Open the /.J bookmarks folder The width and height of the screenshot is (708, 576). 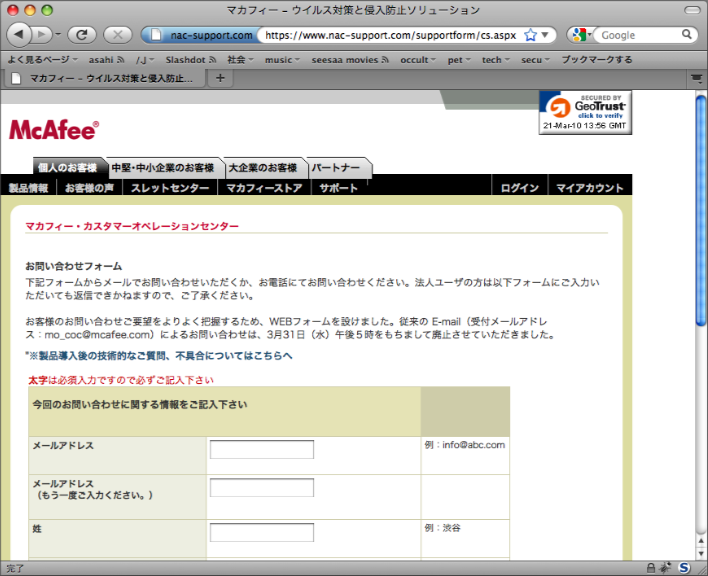coord(145,60)
